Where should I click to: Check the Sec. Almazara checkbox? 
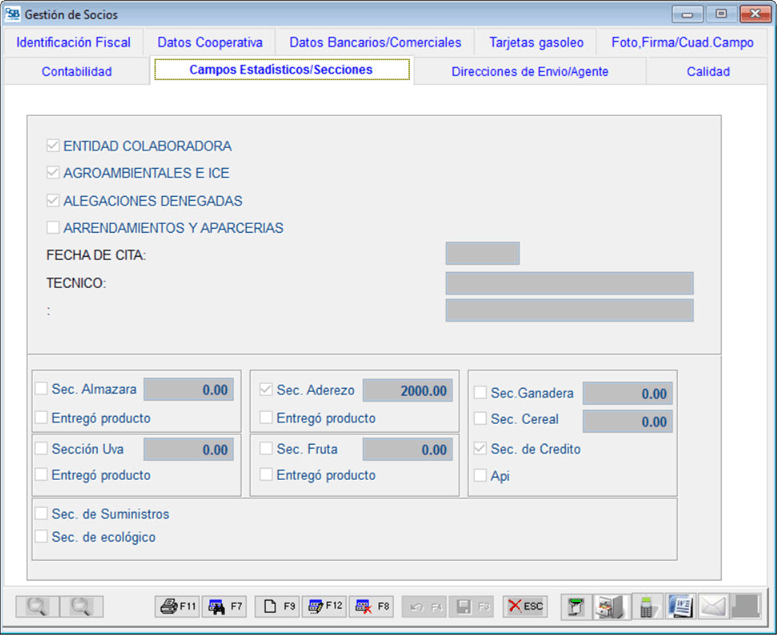(x=42, y=389)
